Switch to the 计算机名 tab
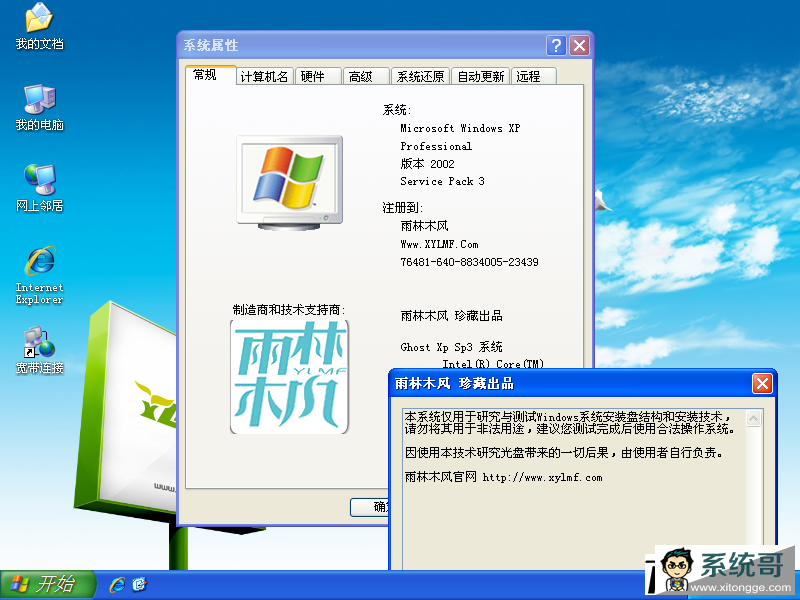The height and width of the screenshot is (600, 800). point(264,77)
